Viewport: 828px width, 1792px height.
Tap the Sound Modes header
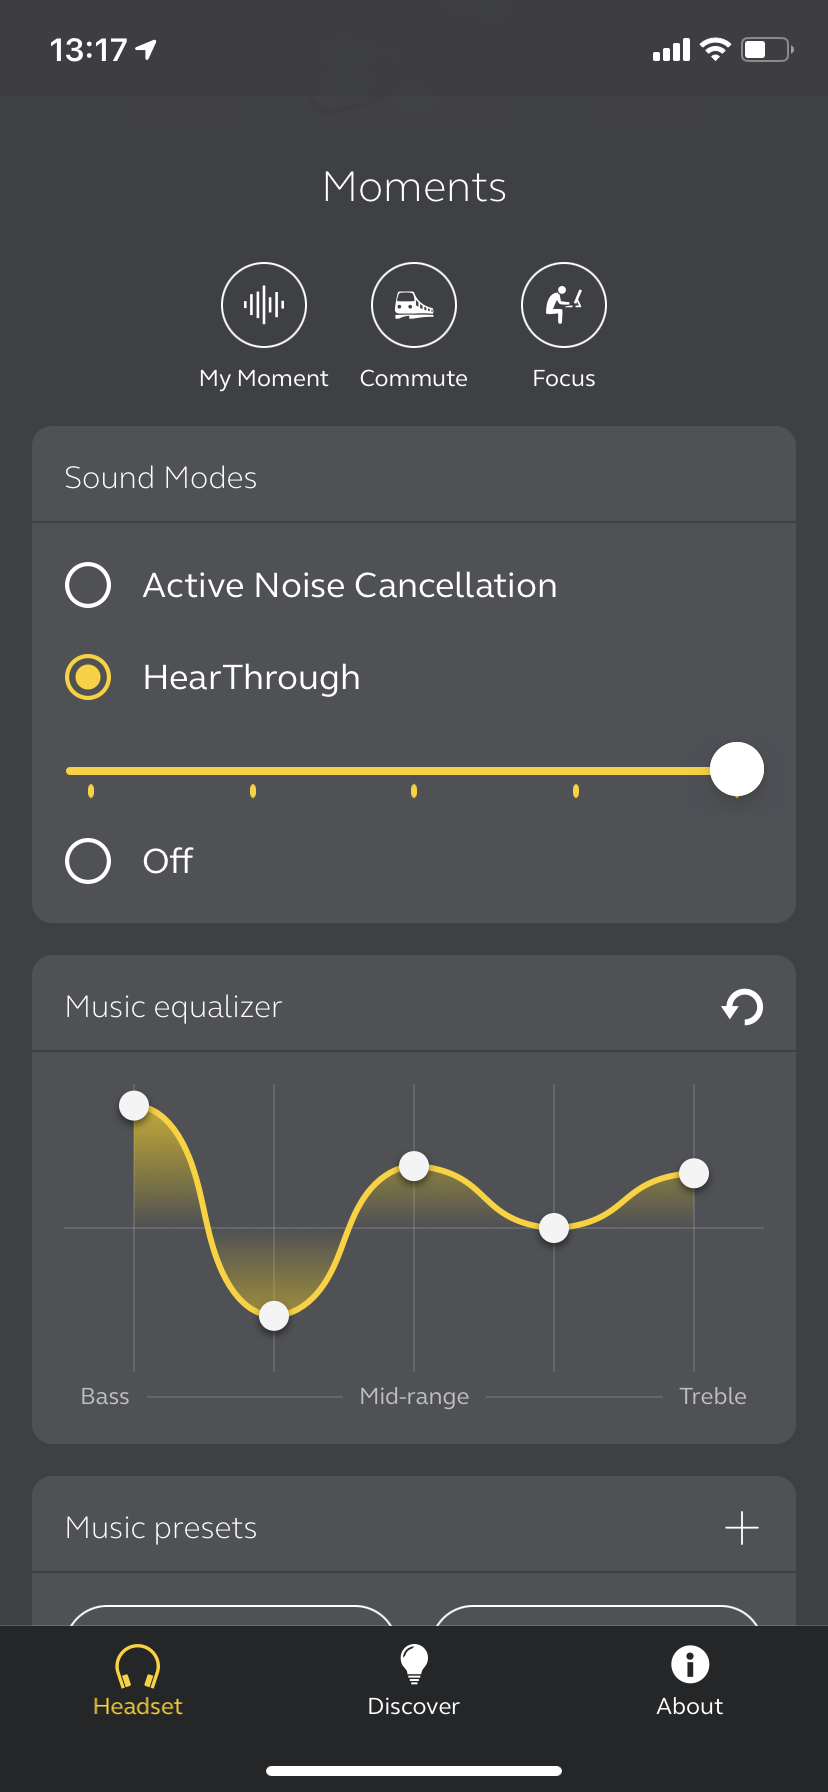(161, 478)
